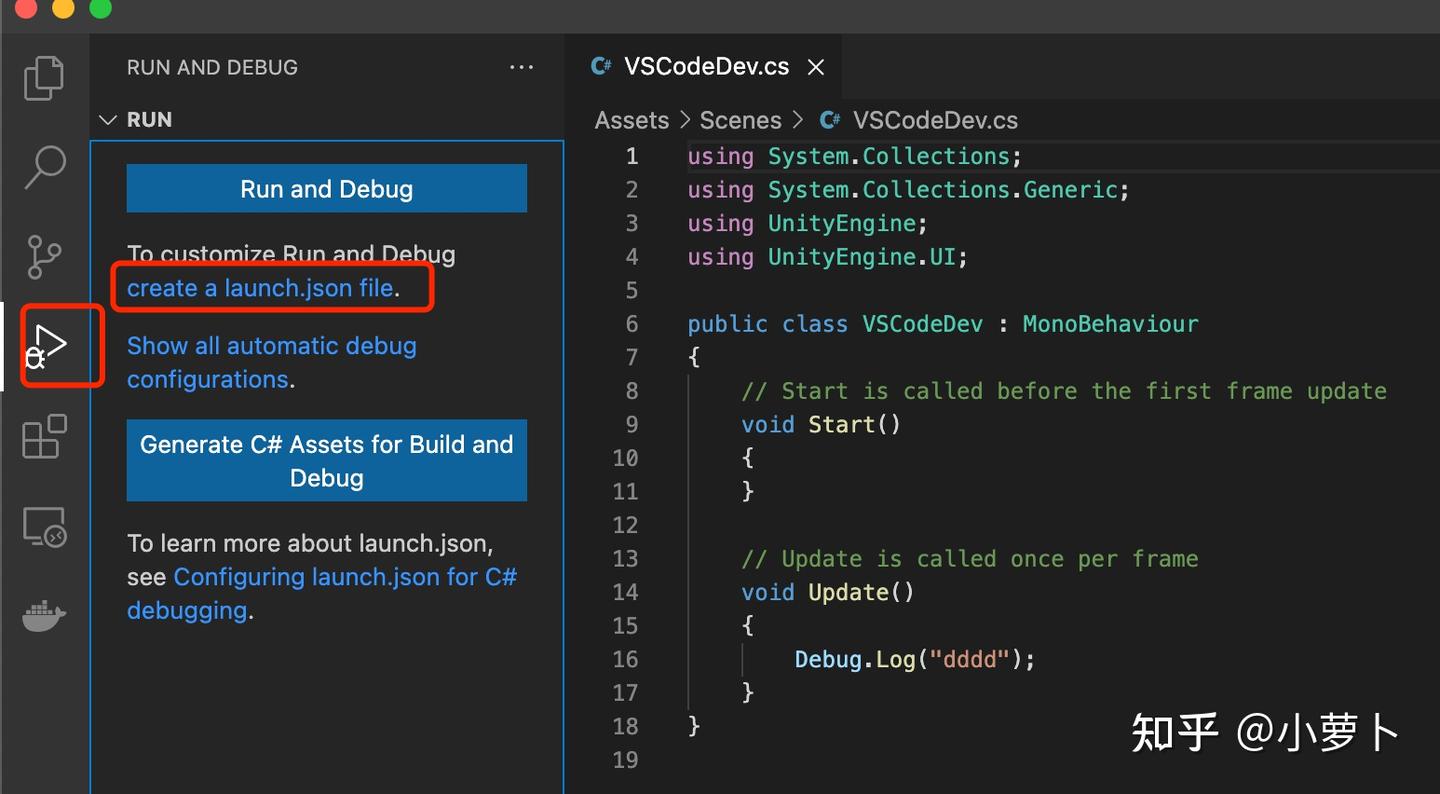Open the Assets breadcrumb menu
Image resolution: width=1440 pixels, height=794 pixels.
(631, 120)
